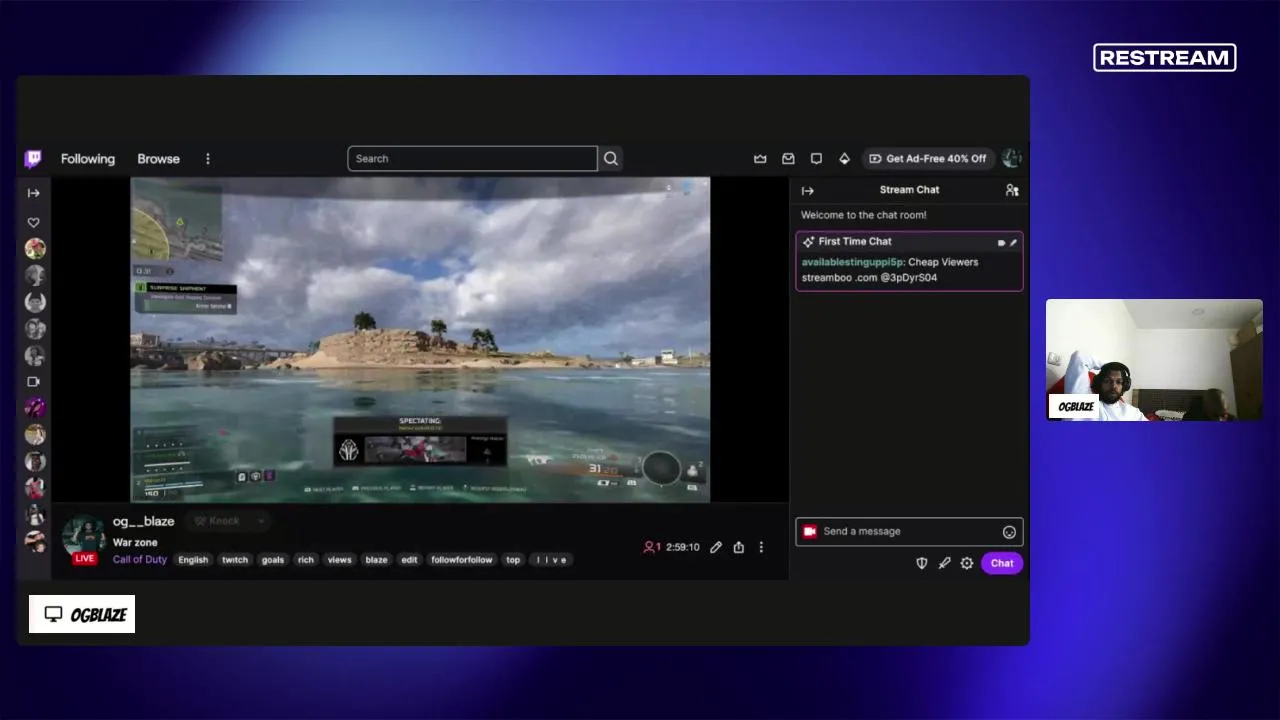This screenshot has height=720, width=1280.
Task: Open the chat community users list icon
Action: [x=1012, y=190]
